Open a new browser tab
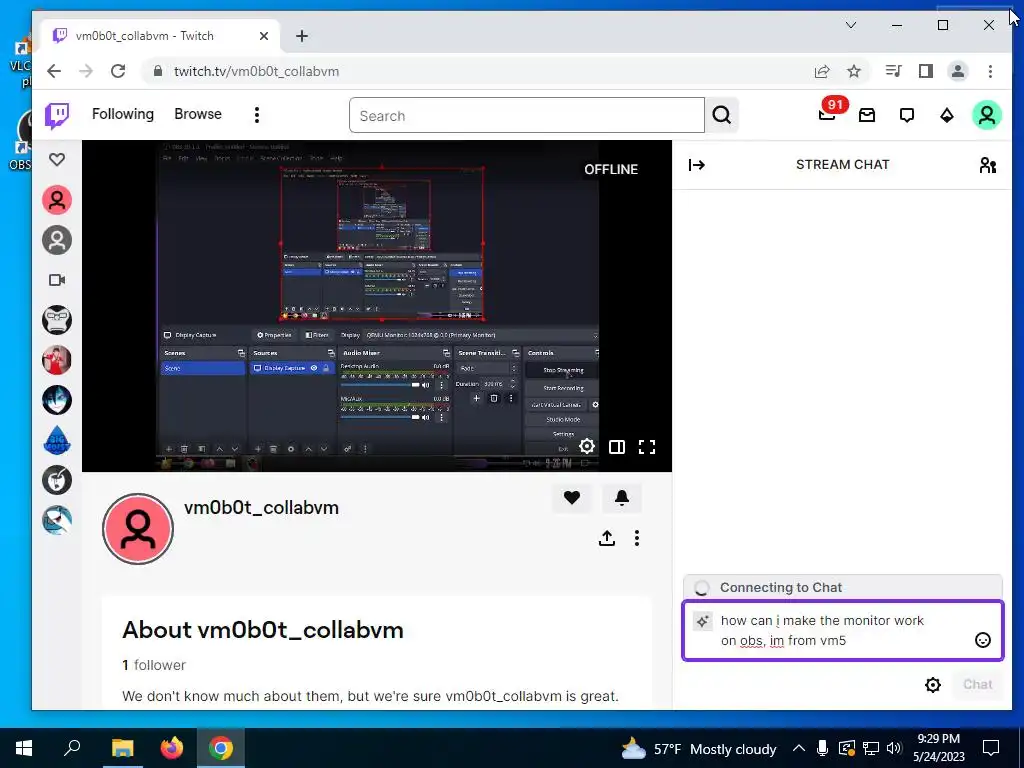Image resolution: width=1024 pixels, height=768 pixels. point(302,36)
